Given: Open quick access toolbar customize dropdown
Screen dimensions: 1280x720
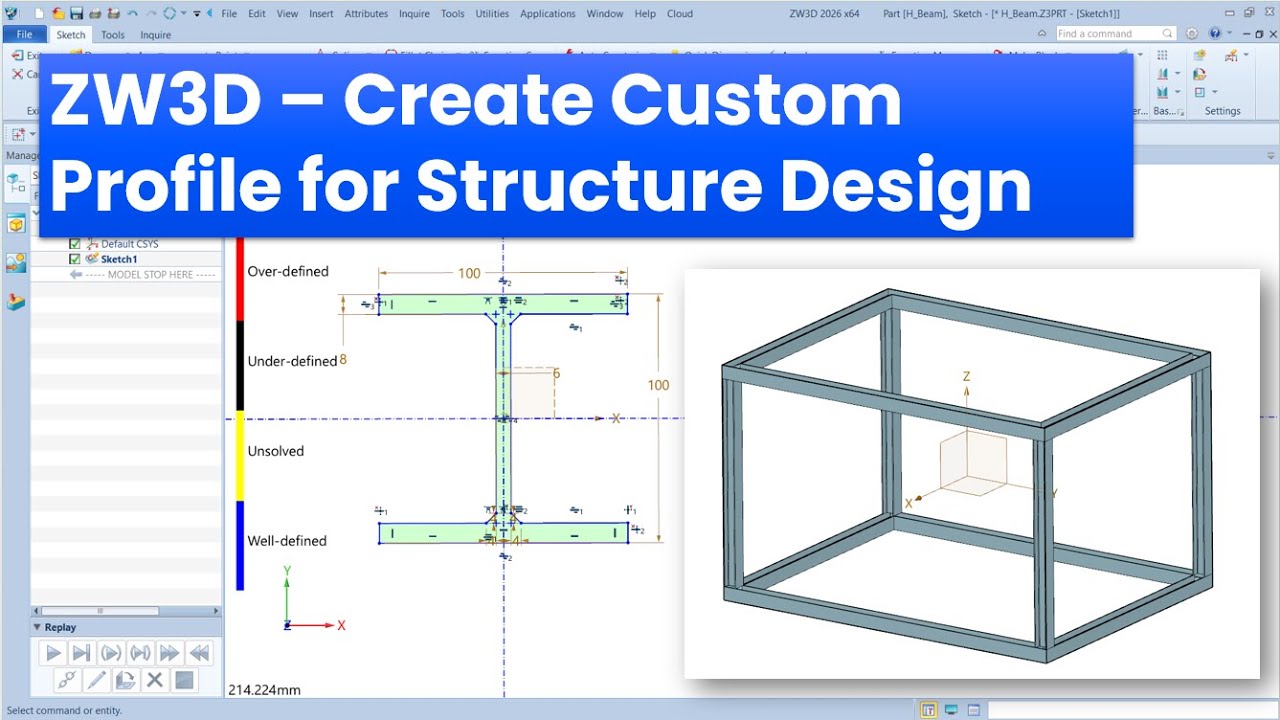Looking at the screenshot, I should tap(197, 14).
